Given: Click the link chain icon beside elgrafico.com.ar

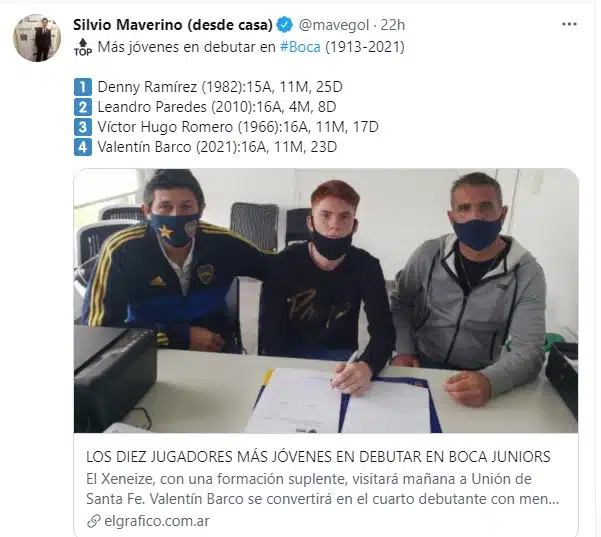Looking at the screenshot, I should pos(94,521).
